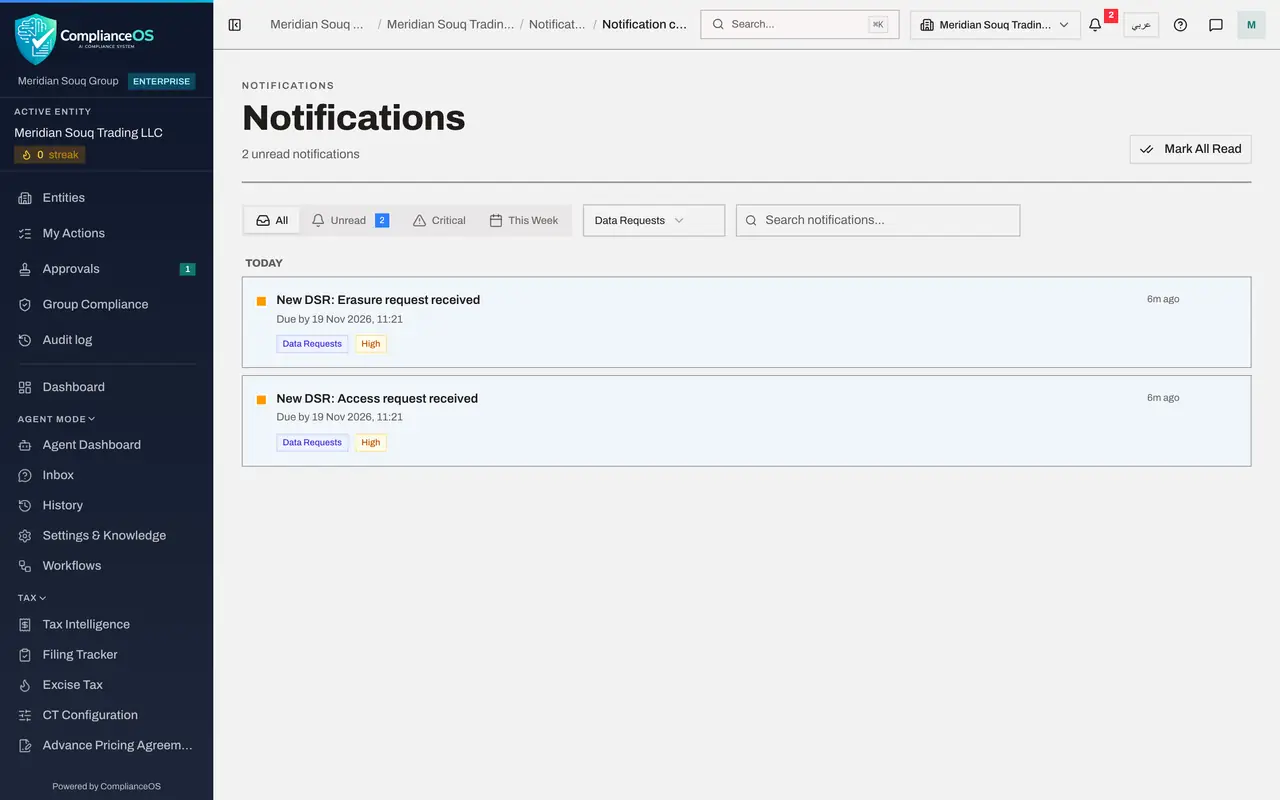Image resolution: width=1280 pixels, height=800 pixels.
Task: Open the Meridian Souq Trading entity switcher
Action: [995, 25]
